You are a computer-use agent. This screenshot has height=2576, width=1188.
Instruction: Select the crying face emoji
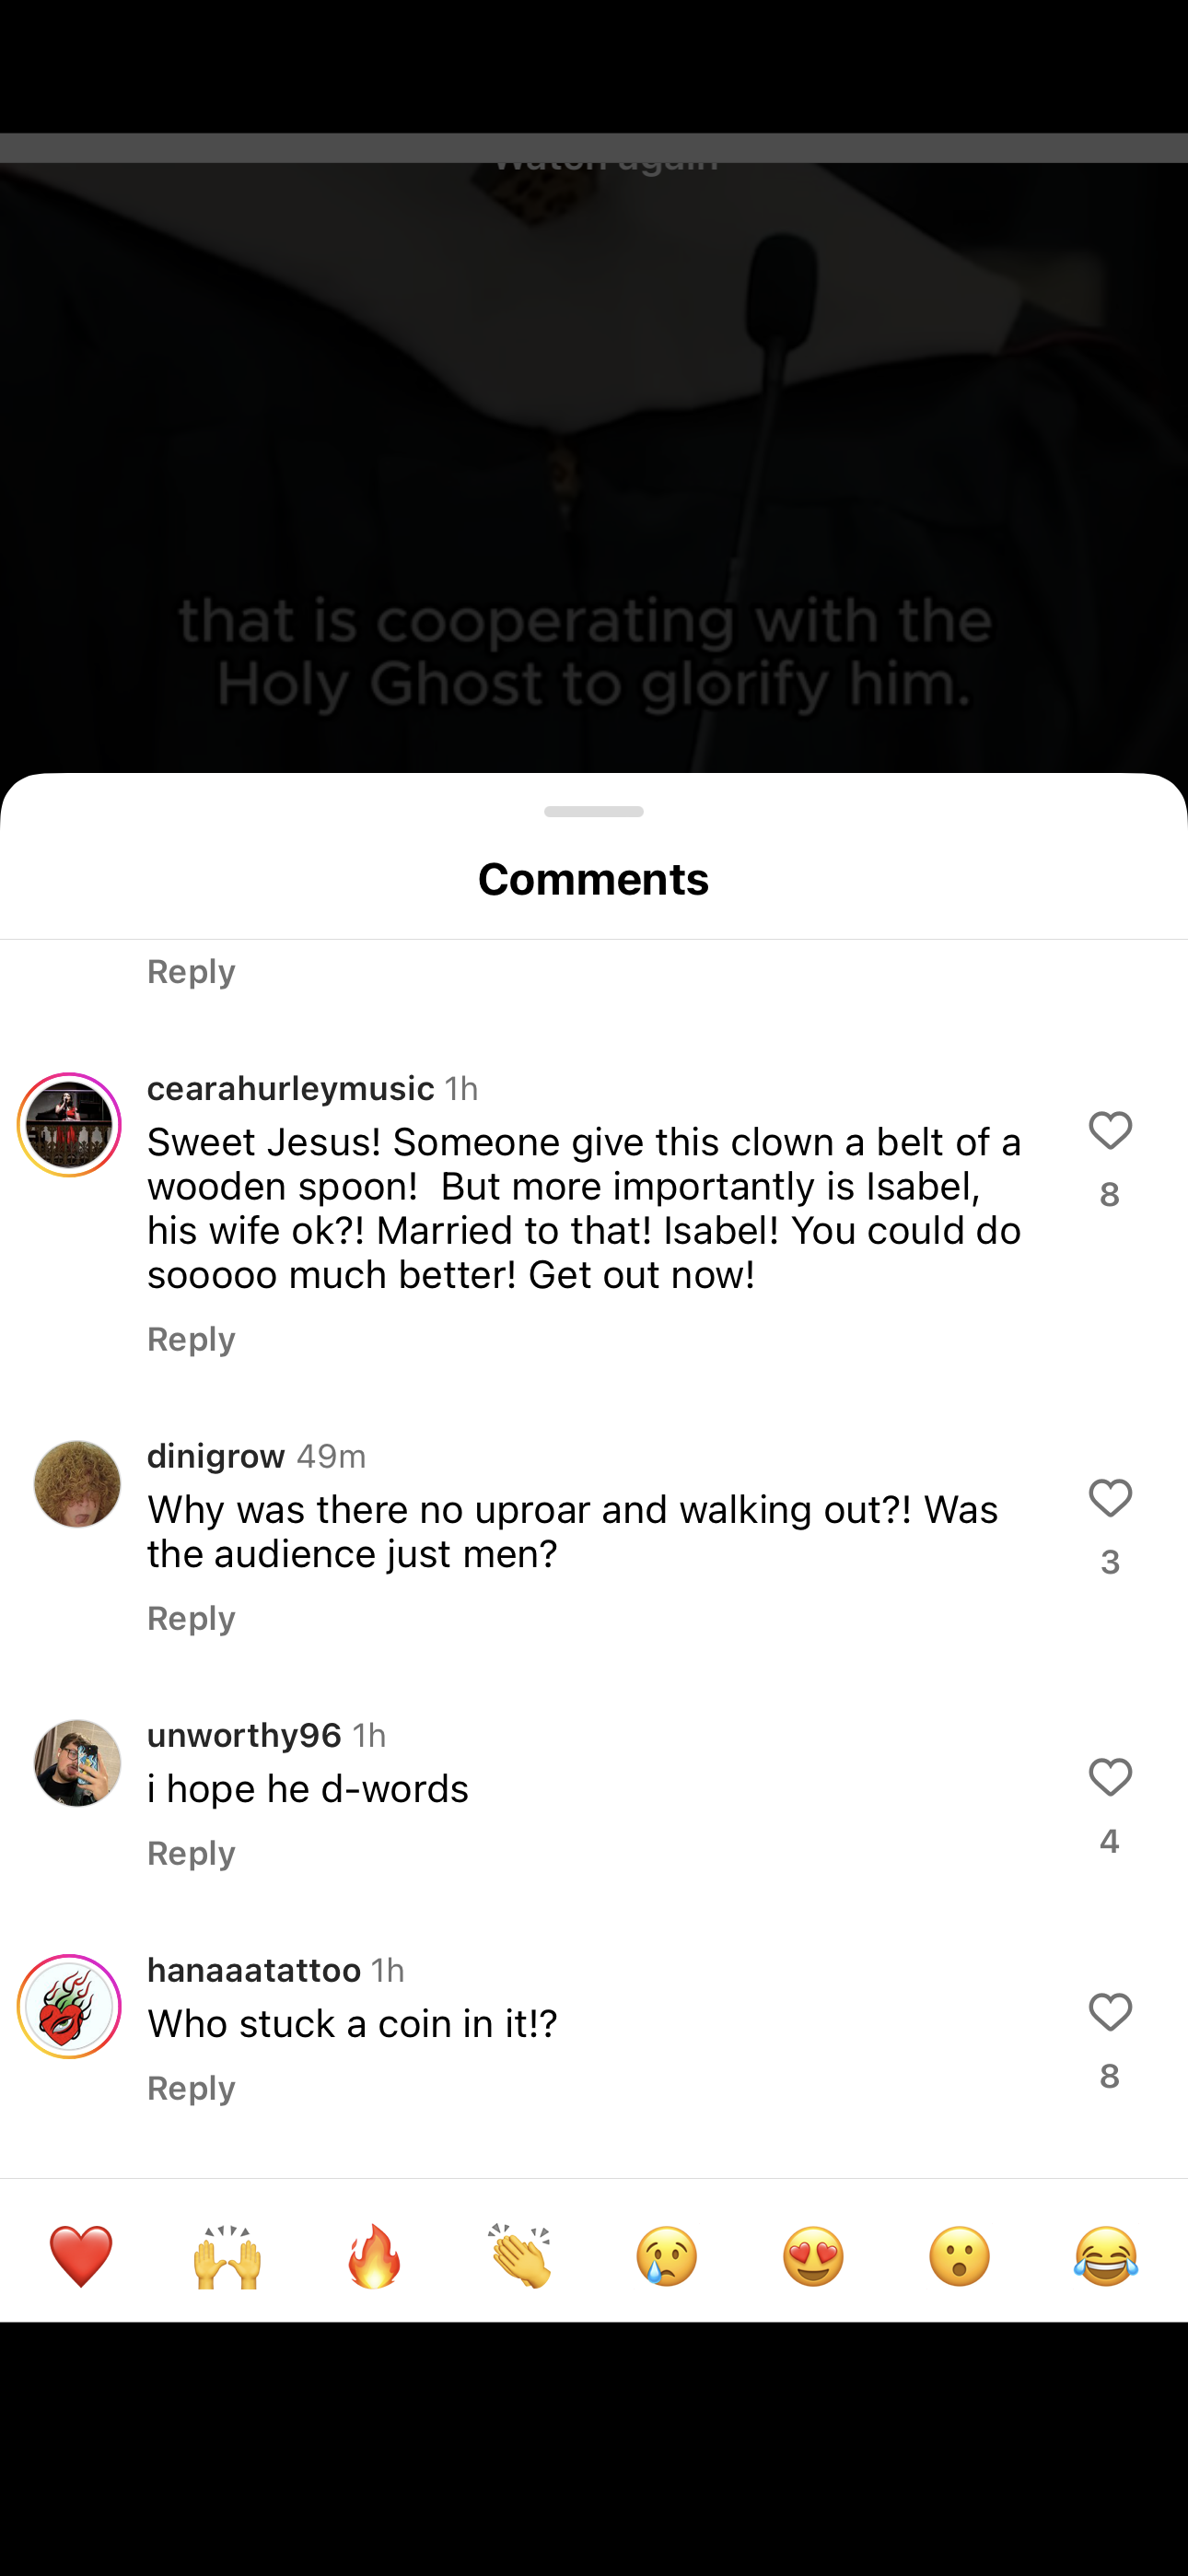[667, 2256]
